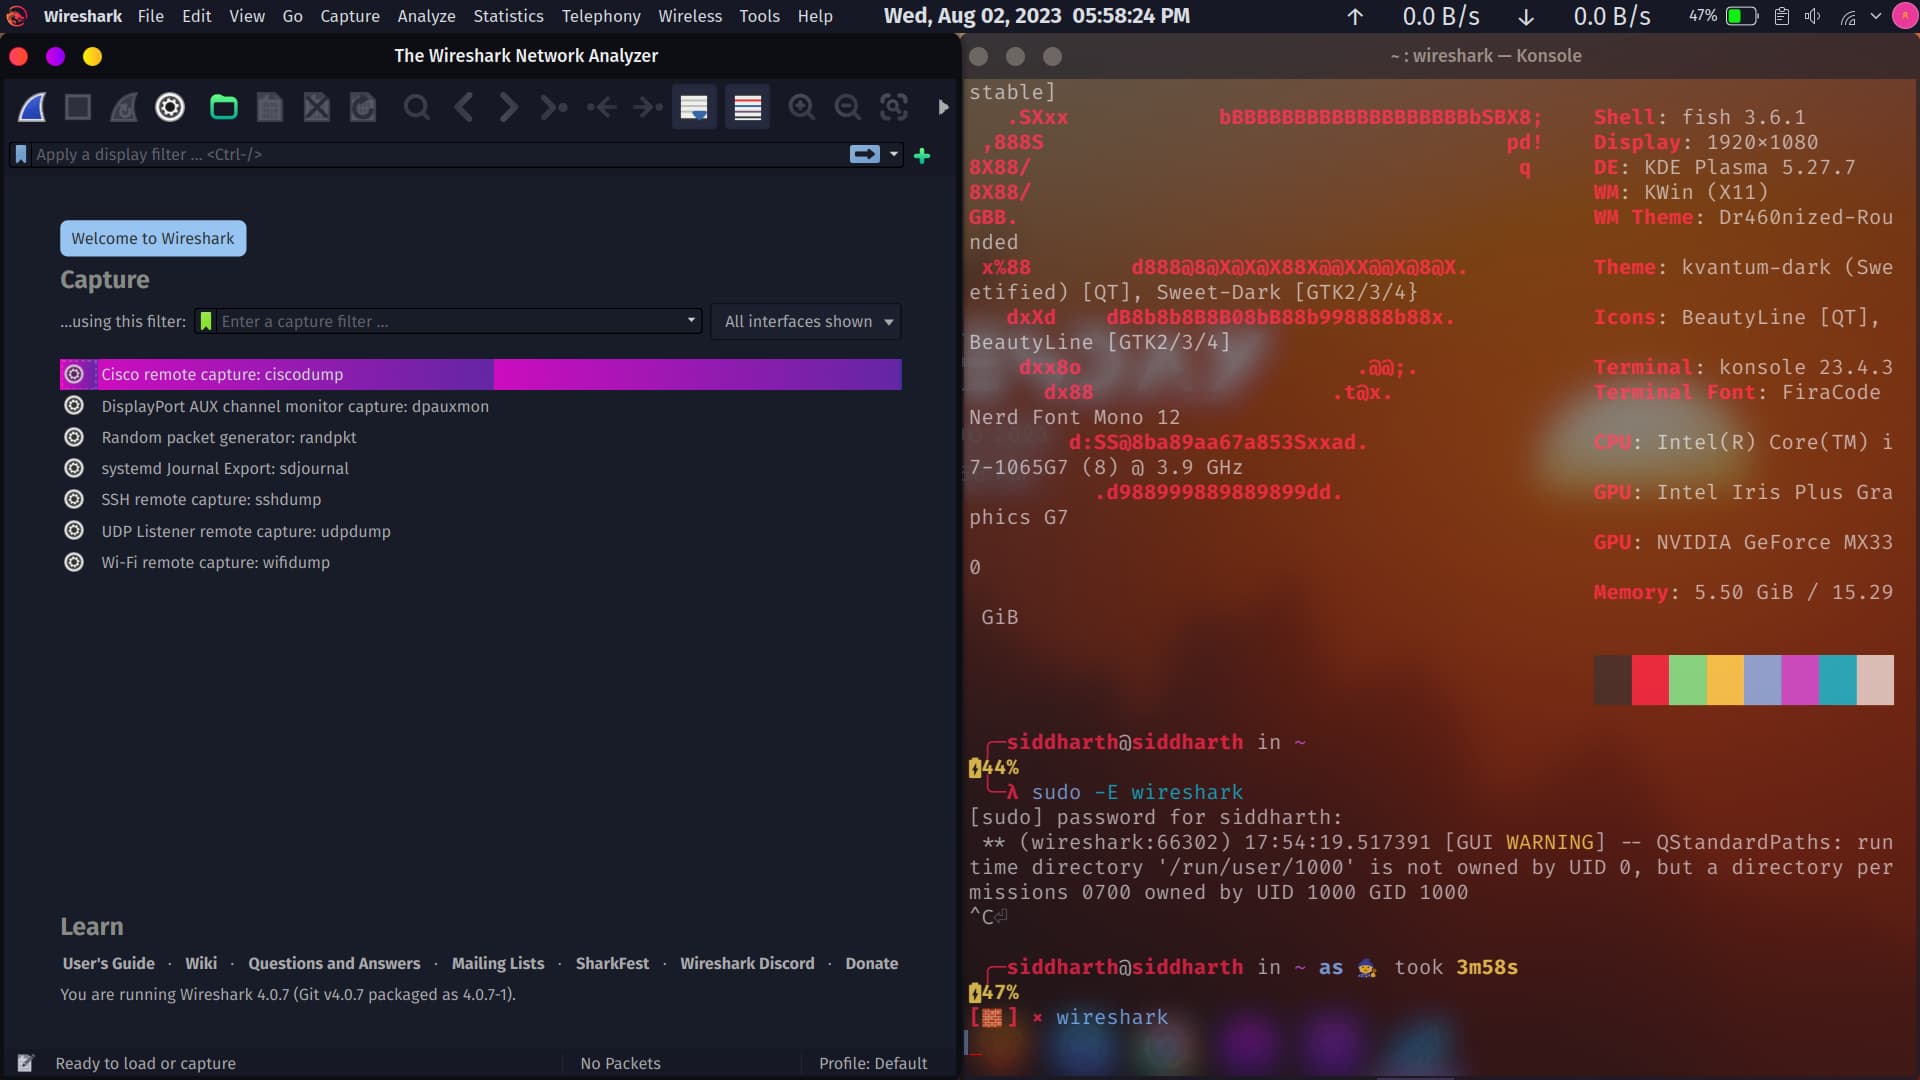This screenshot has height=1080, width=1920.
Task: Open the volume icon in system tray
Action: 1812,16
